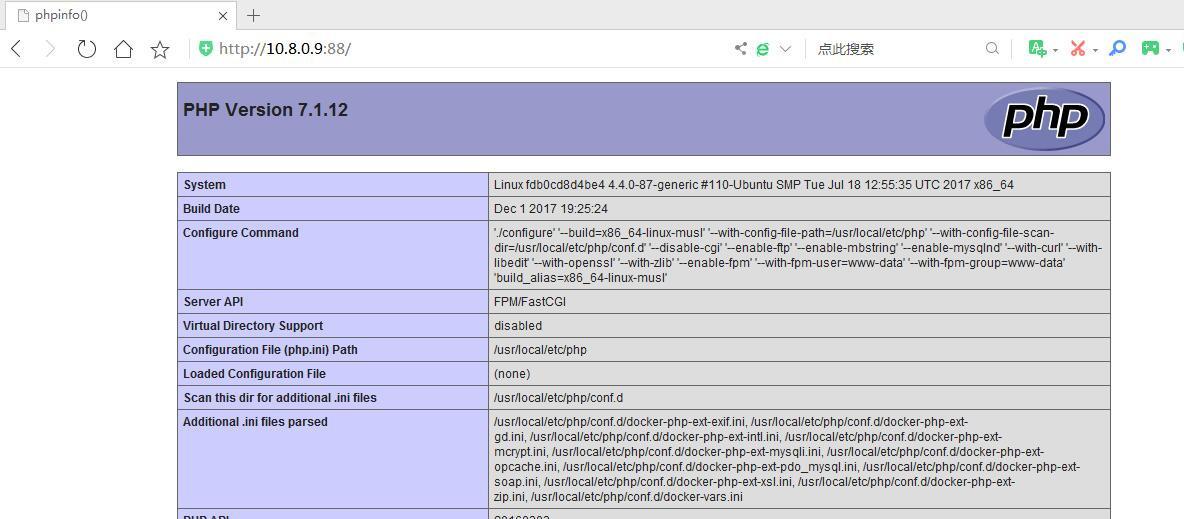
Task: Click the share icon in the address bar
Action: click(x=741, y=48)
